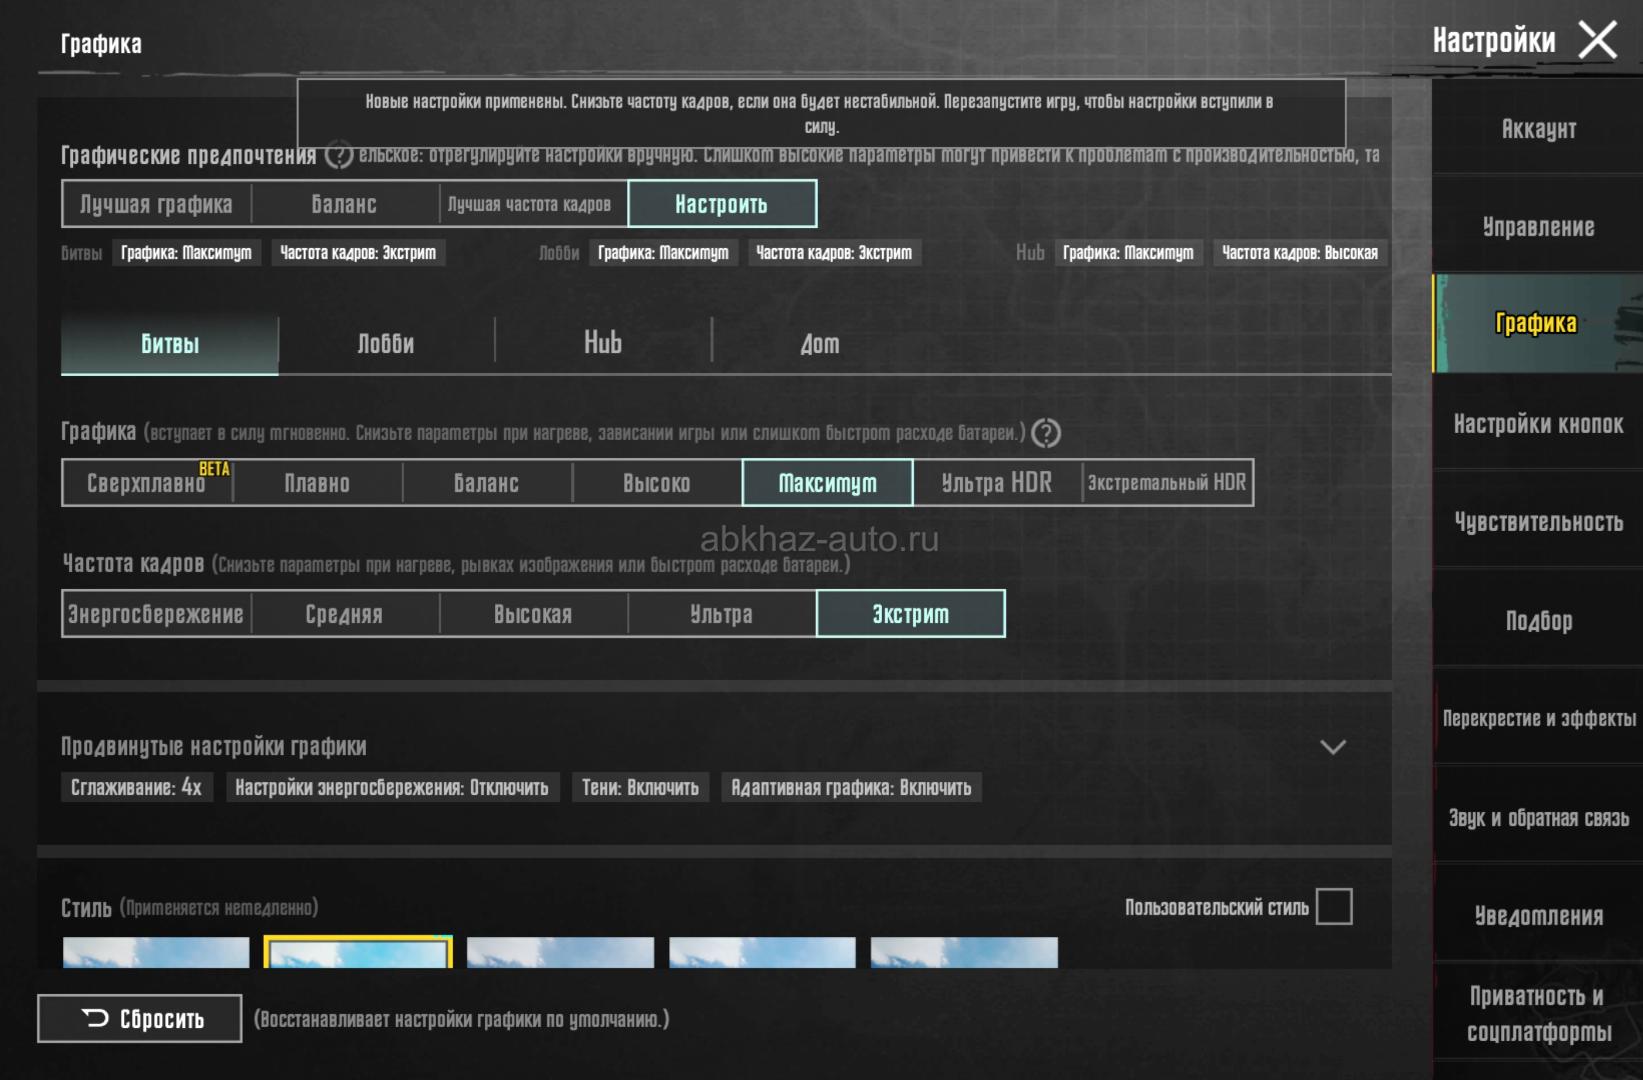This screenshot has height=1080, width=1643.
Task: Close the Настройки settings screen
Action: point(1597,41)
